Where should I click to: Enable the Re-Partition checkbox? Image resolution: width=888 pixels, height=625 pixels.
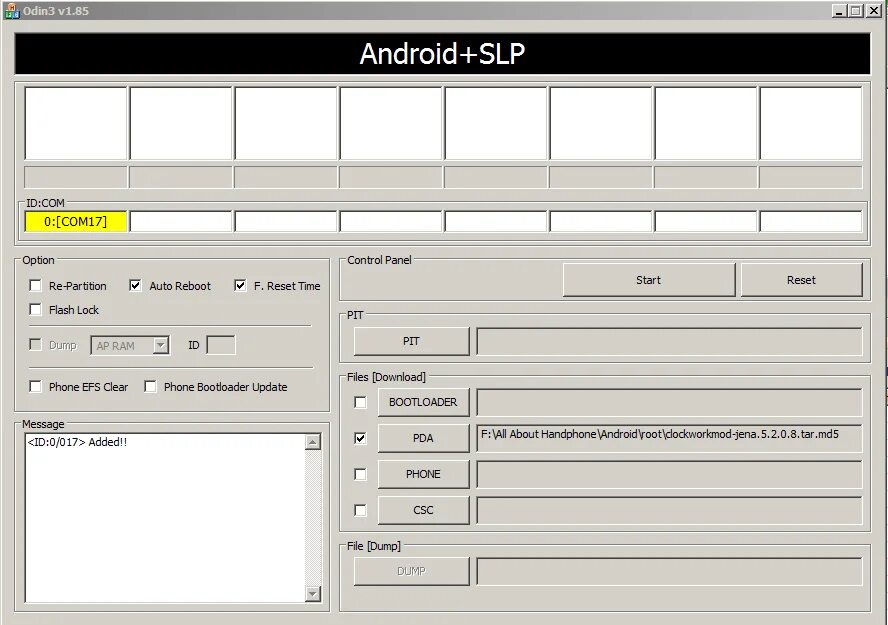35,285
